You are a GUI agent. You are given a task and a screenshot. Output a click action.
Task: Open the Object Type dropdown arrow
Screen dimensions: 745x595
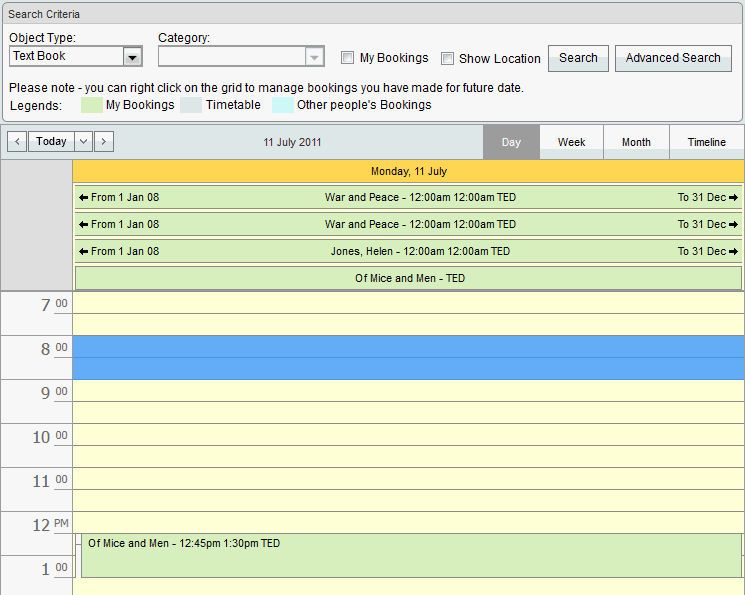pos(132,57)
